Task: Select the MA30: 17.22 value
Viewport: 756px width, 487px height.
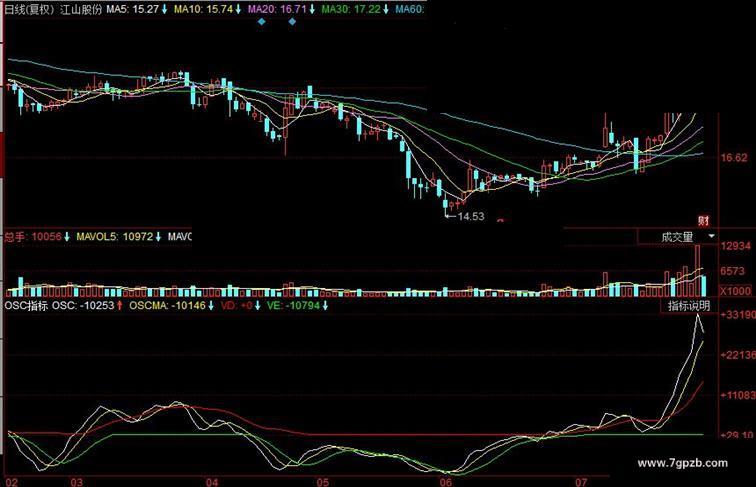Action: pos(351,9)
